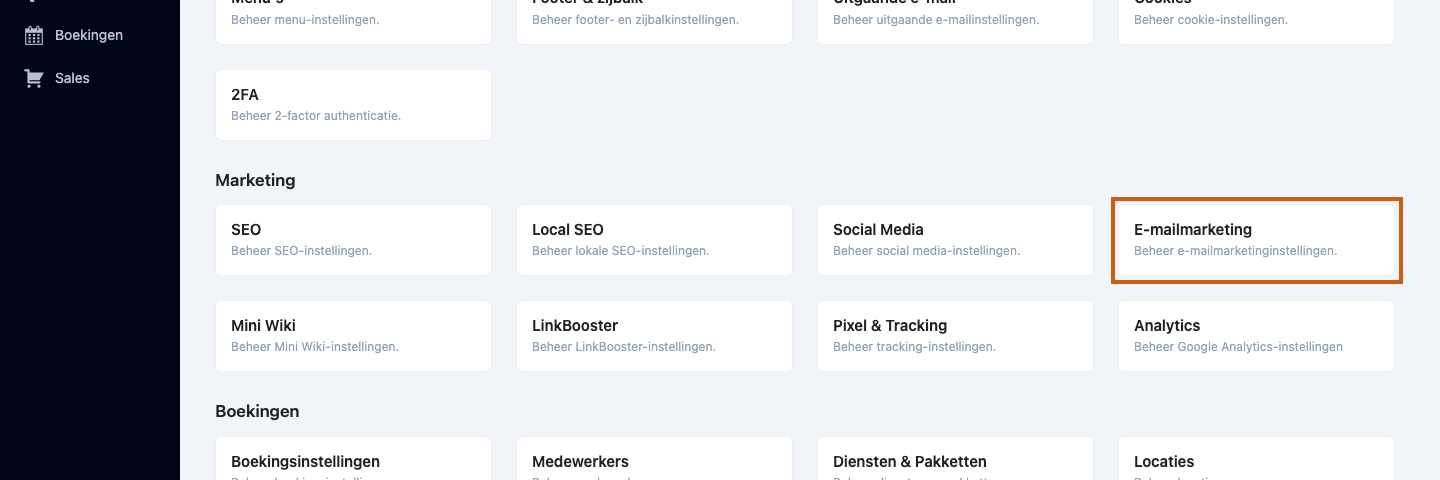Viewport: 1440px width, 480px height.
Task: Select the Mini Wiki settings card
Action: [x=353, y=336]
